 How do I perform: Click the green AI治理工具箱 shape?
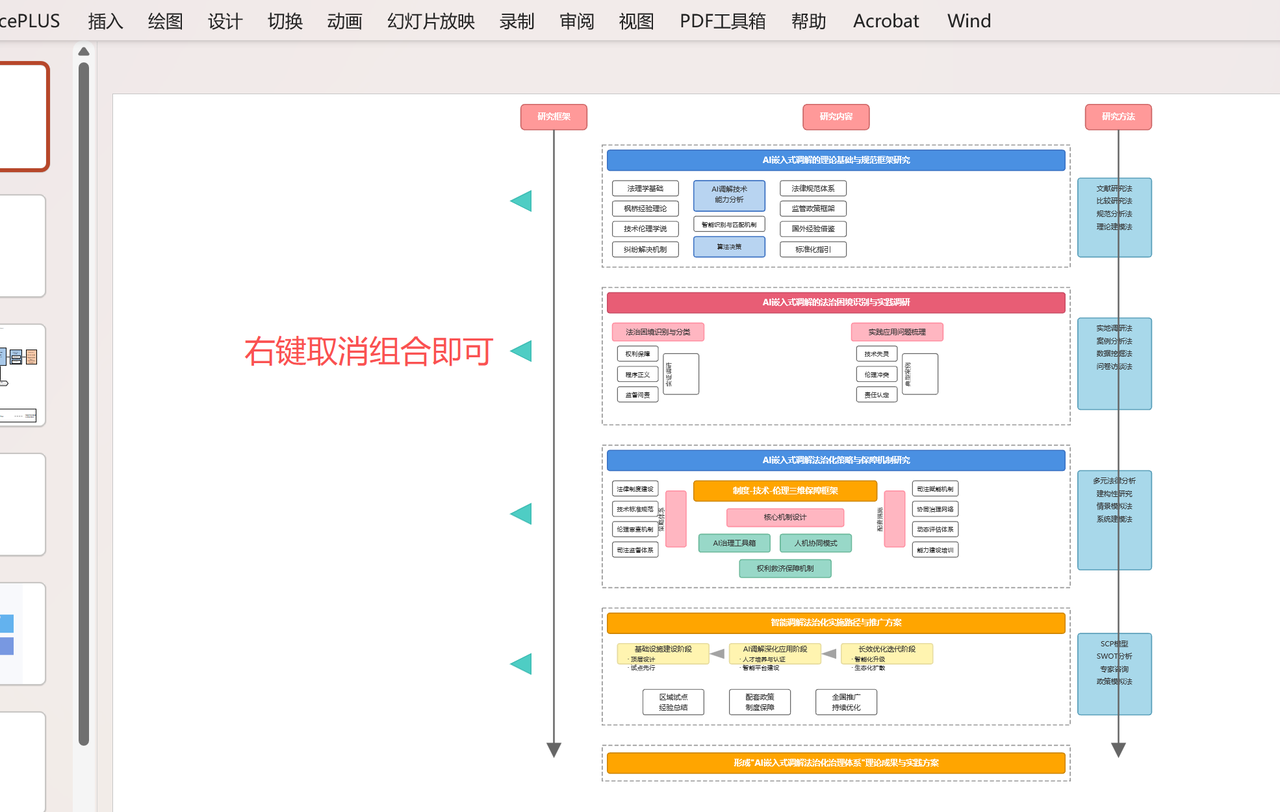735,542
